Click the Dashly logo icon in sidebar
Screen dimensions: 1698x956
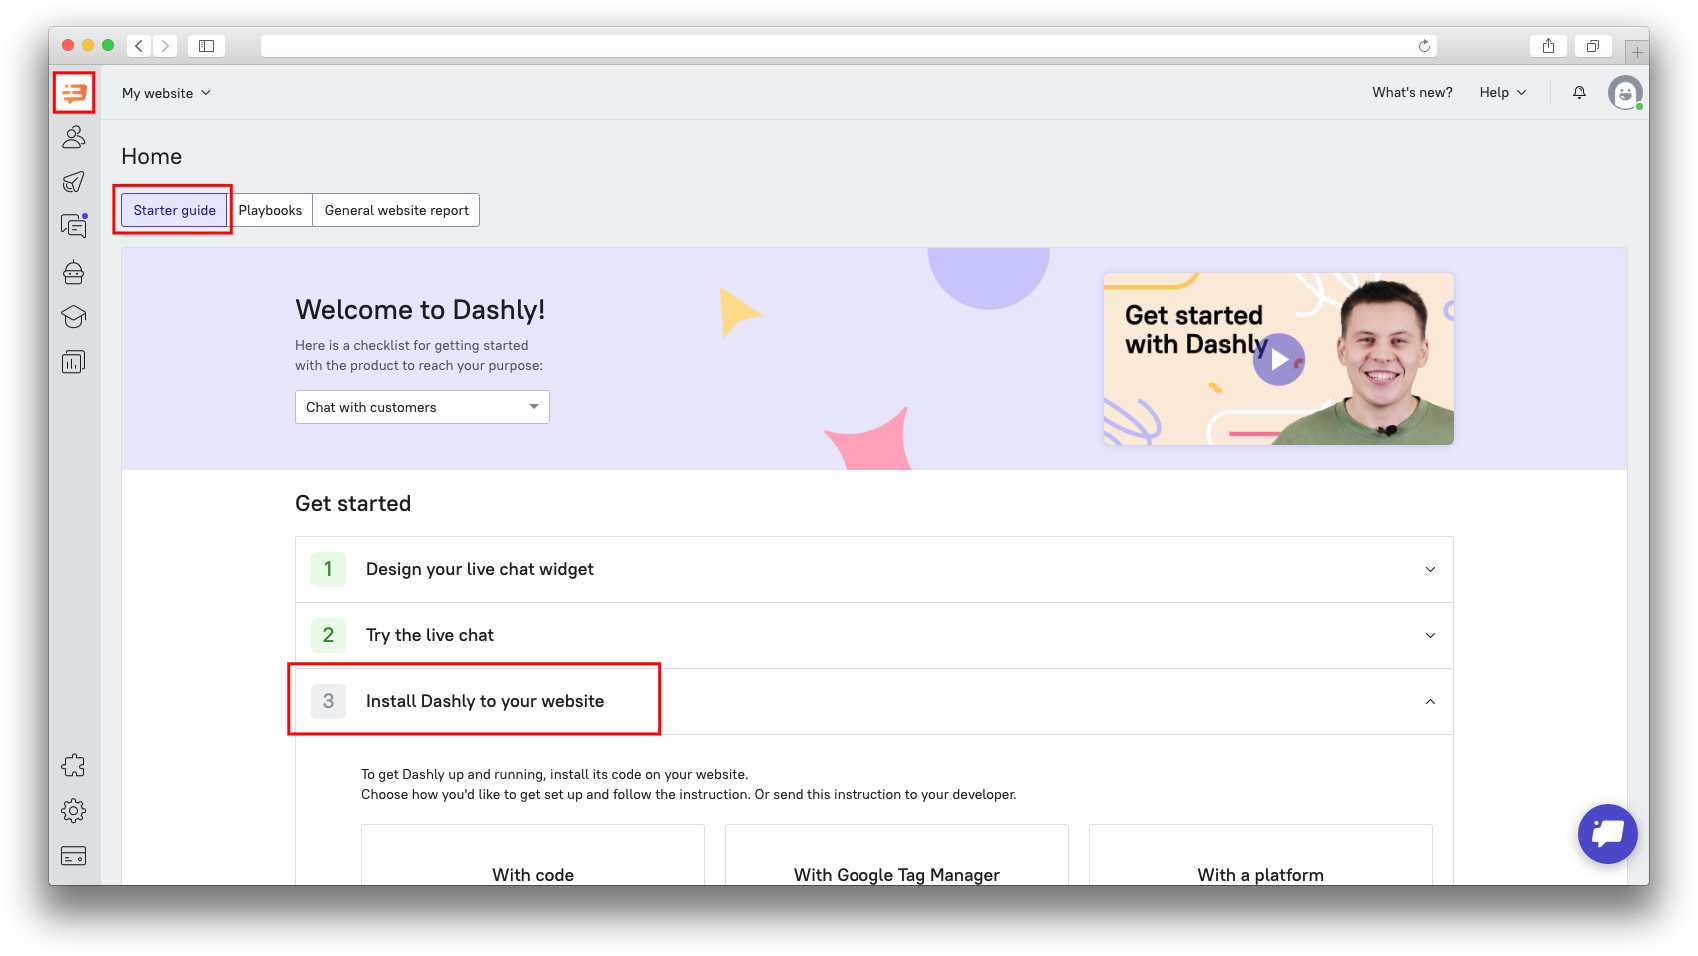point(74,93)
